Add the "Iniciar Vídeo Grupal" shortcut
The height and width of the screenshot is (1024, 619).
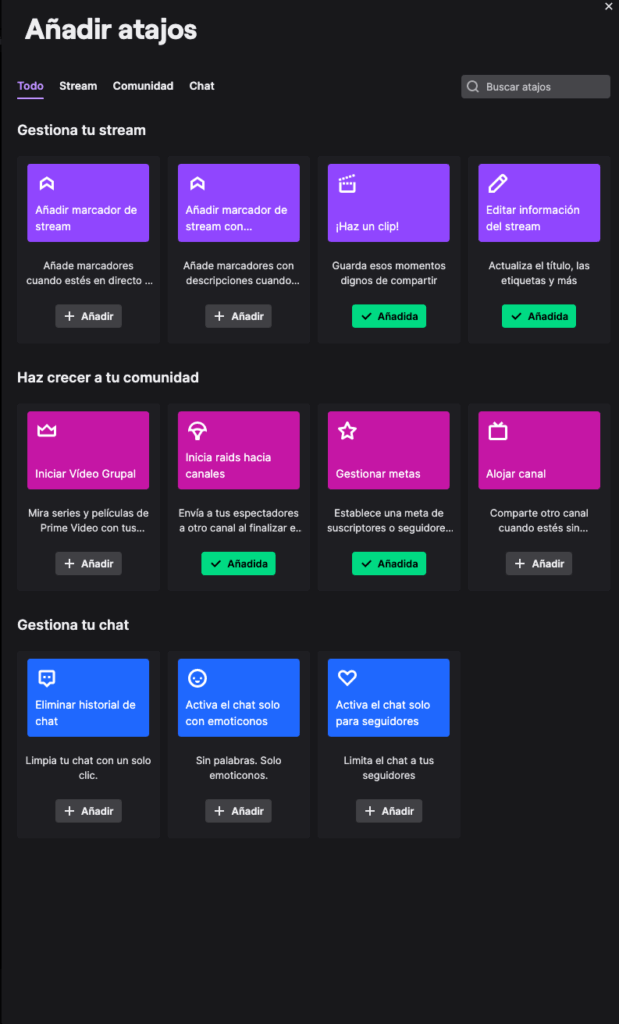pos(88,563)
